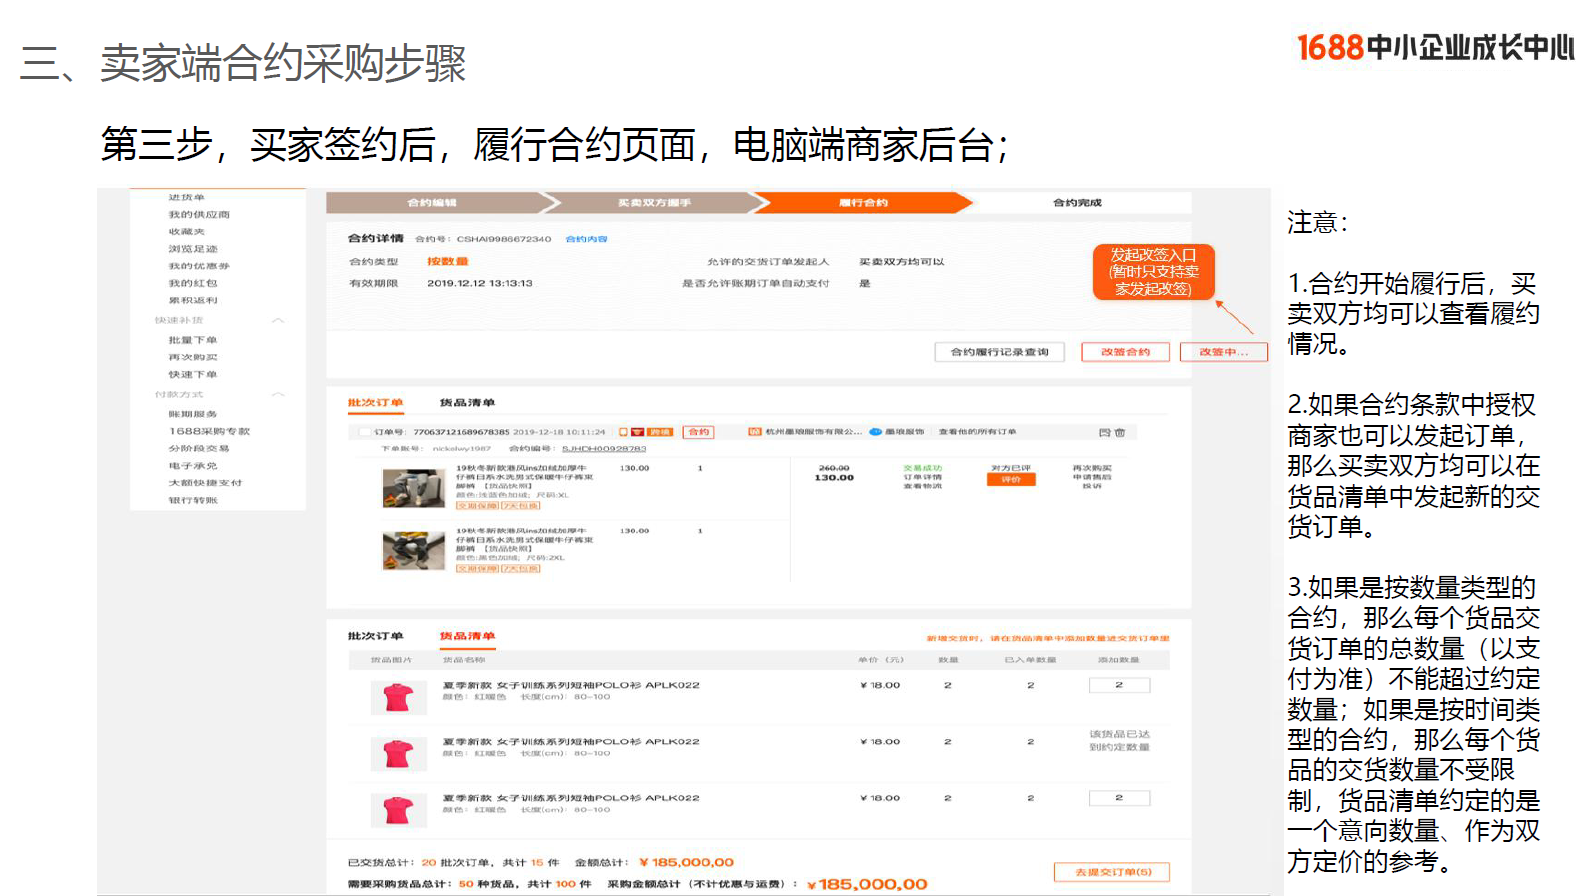
Task: Open 银行转账 in the sidebar
Action: coord(193,500)
